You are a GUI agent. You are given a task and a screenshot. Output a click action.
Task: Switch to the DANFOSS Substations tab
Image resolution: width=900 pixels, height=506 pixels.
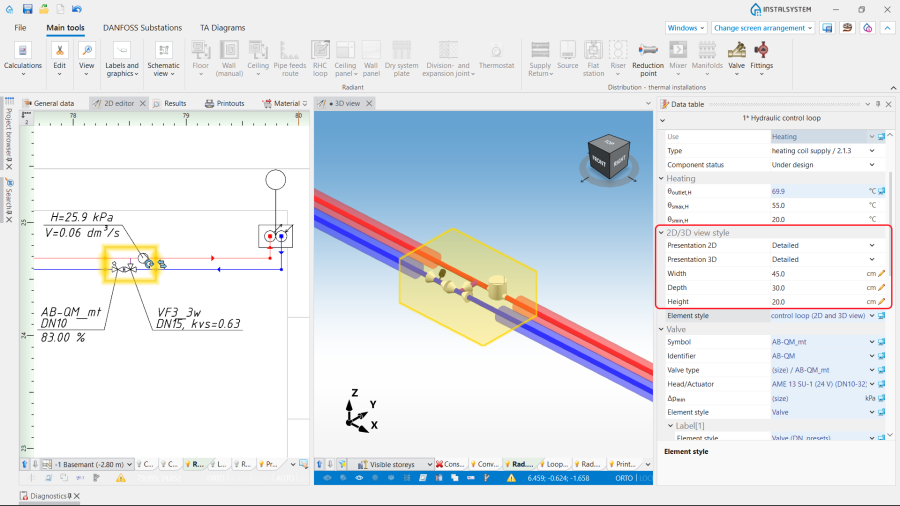point(140,28)
